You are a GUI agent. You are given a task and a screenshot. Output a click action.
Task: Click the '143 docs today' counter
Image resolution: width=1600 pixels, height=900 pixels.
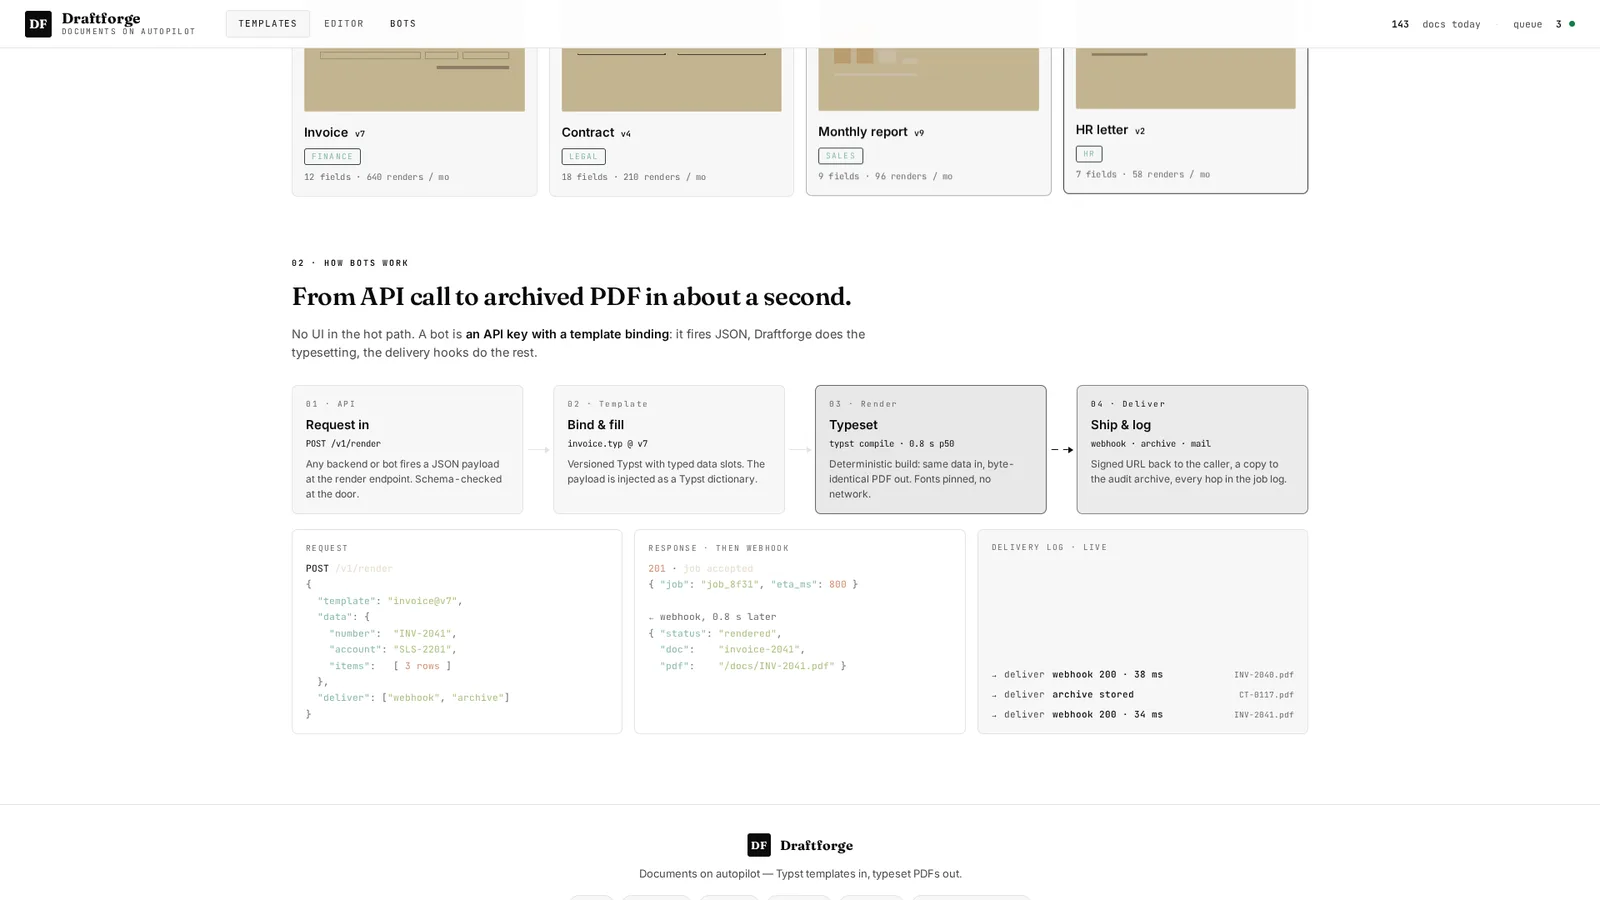1436,24
